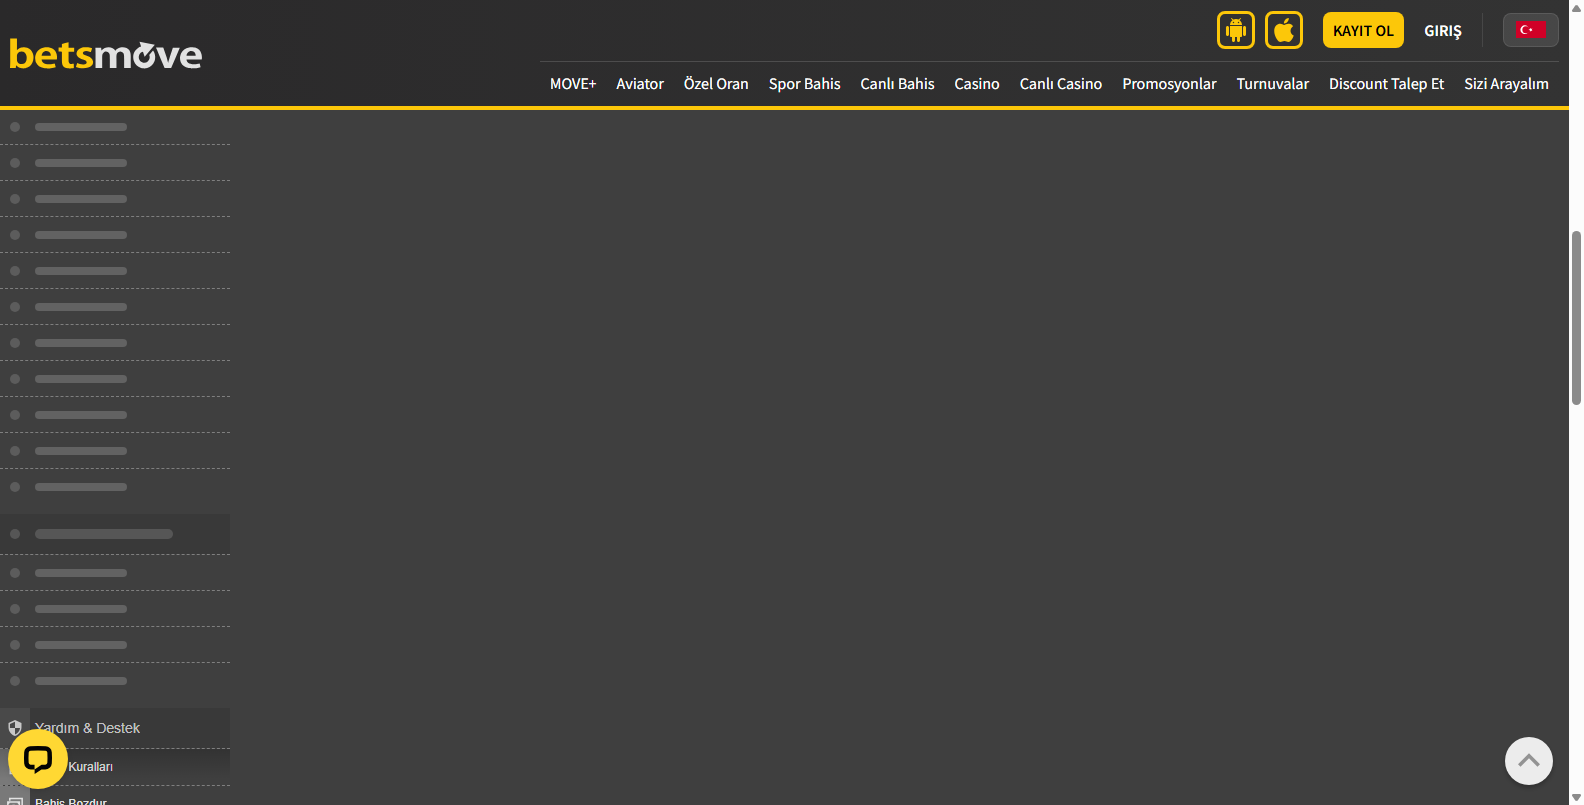Image resolution: width=1584 pixels, height=805 pixels.
Task: Open Turnuvalar from the navigation bar
Action: pos(1272,84)
